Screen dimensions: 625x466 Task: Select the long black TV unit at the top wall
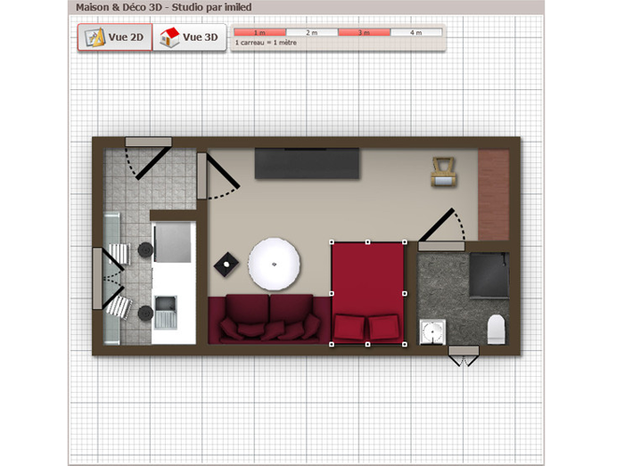307,163
